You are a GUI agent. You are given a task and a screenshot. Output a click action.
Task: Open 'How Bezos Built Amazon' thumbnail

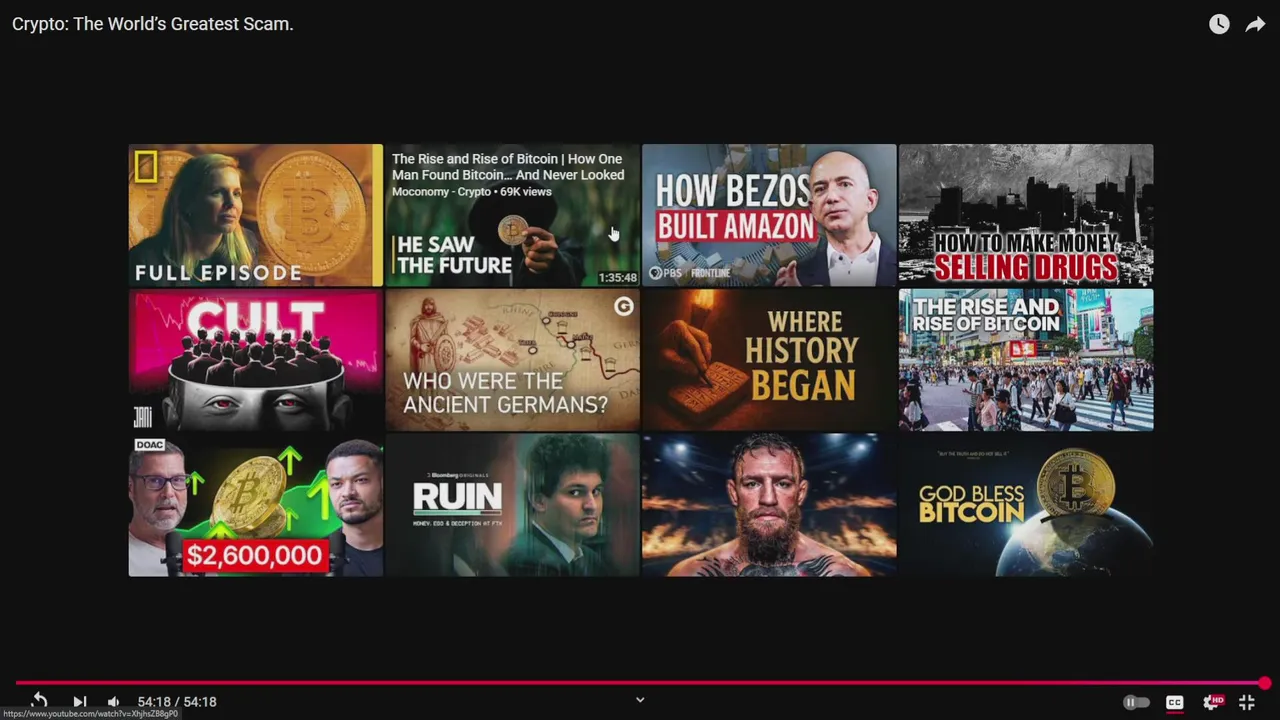769,215
